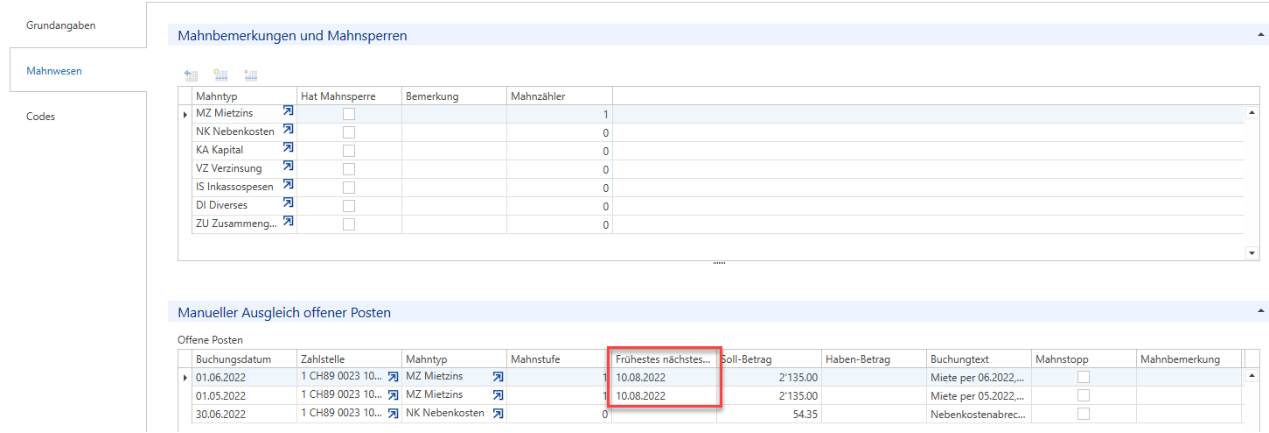Sort by the Bemerkung column header
The width and height of the screenshot is (1269, 433).
454,95
